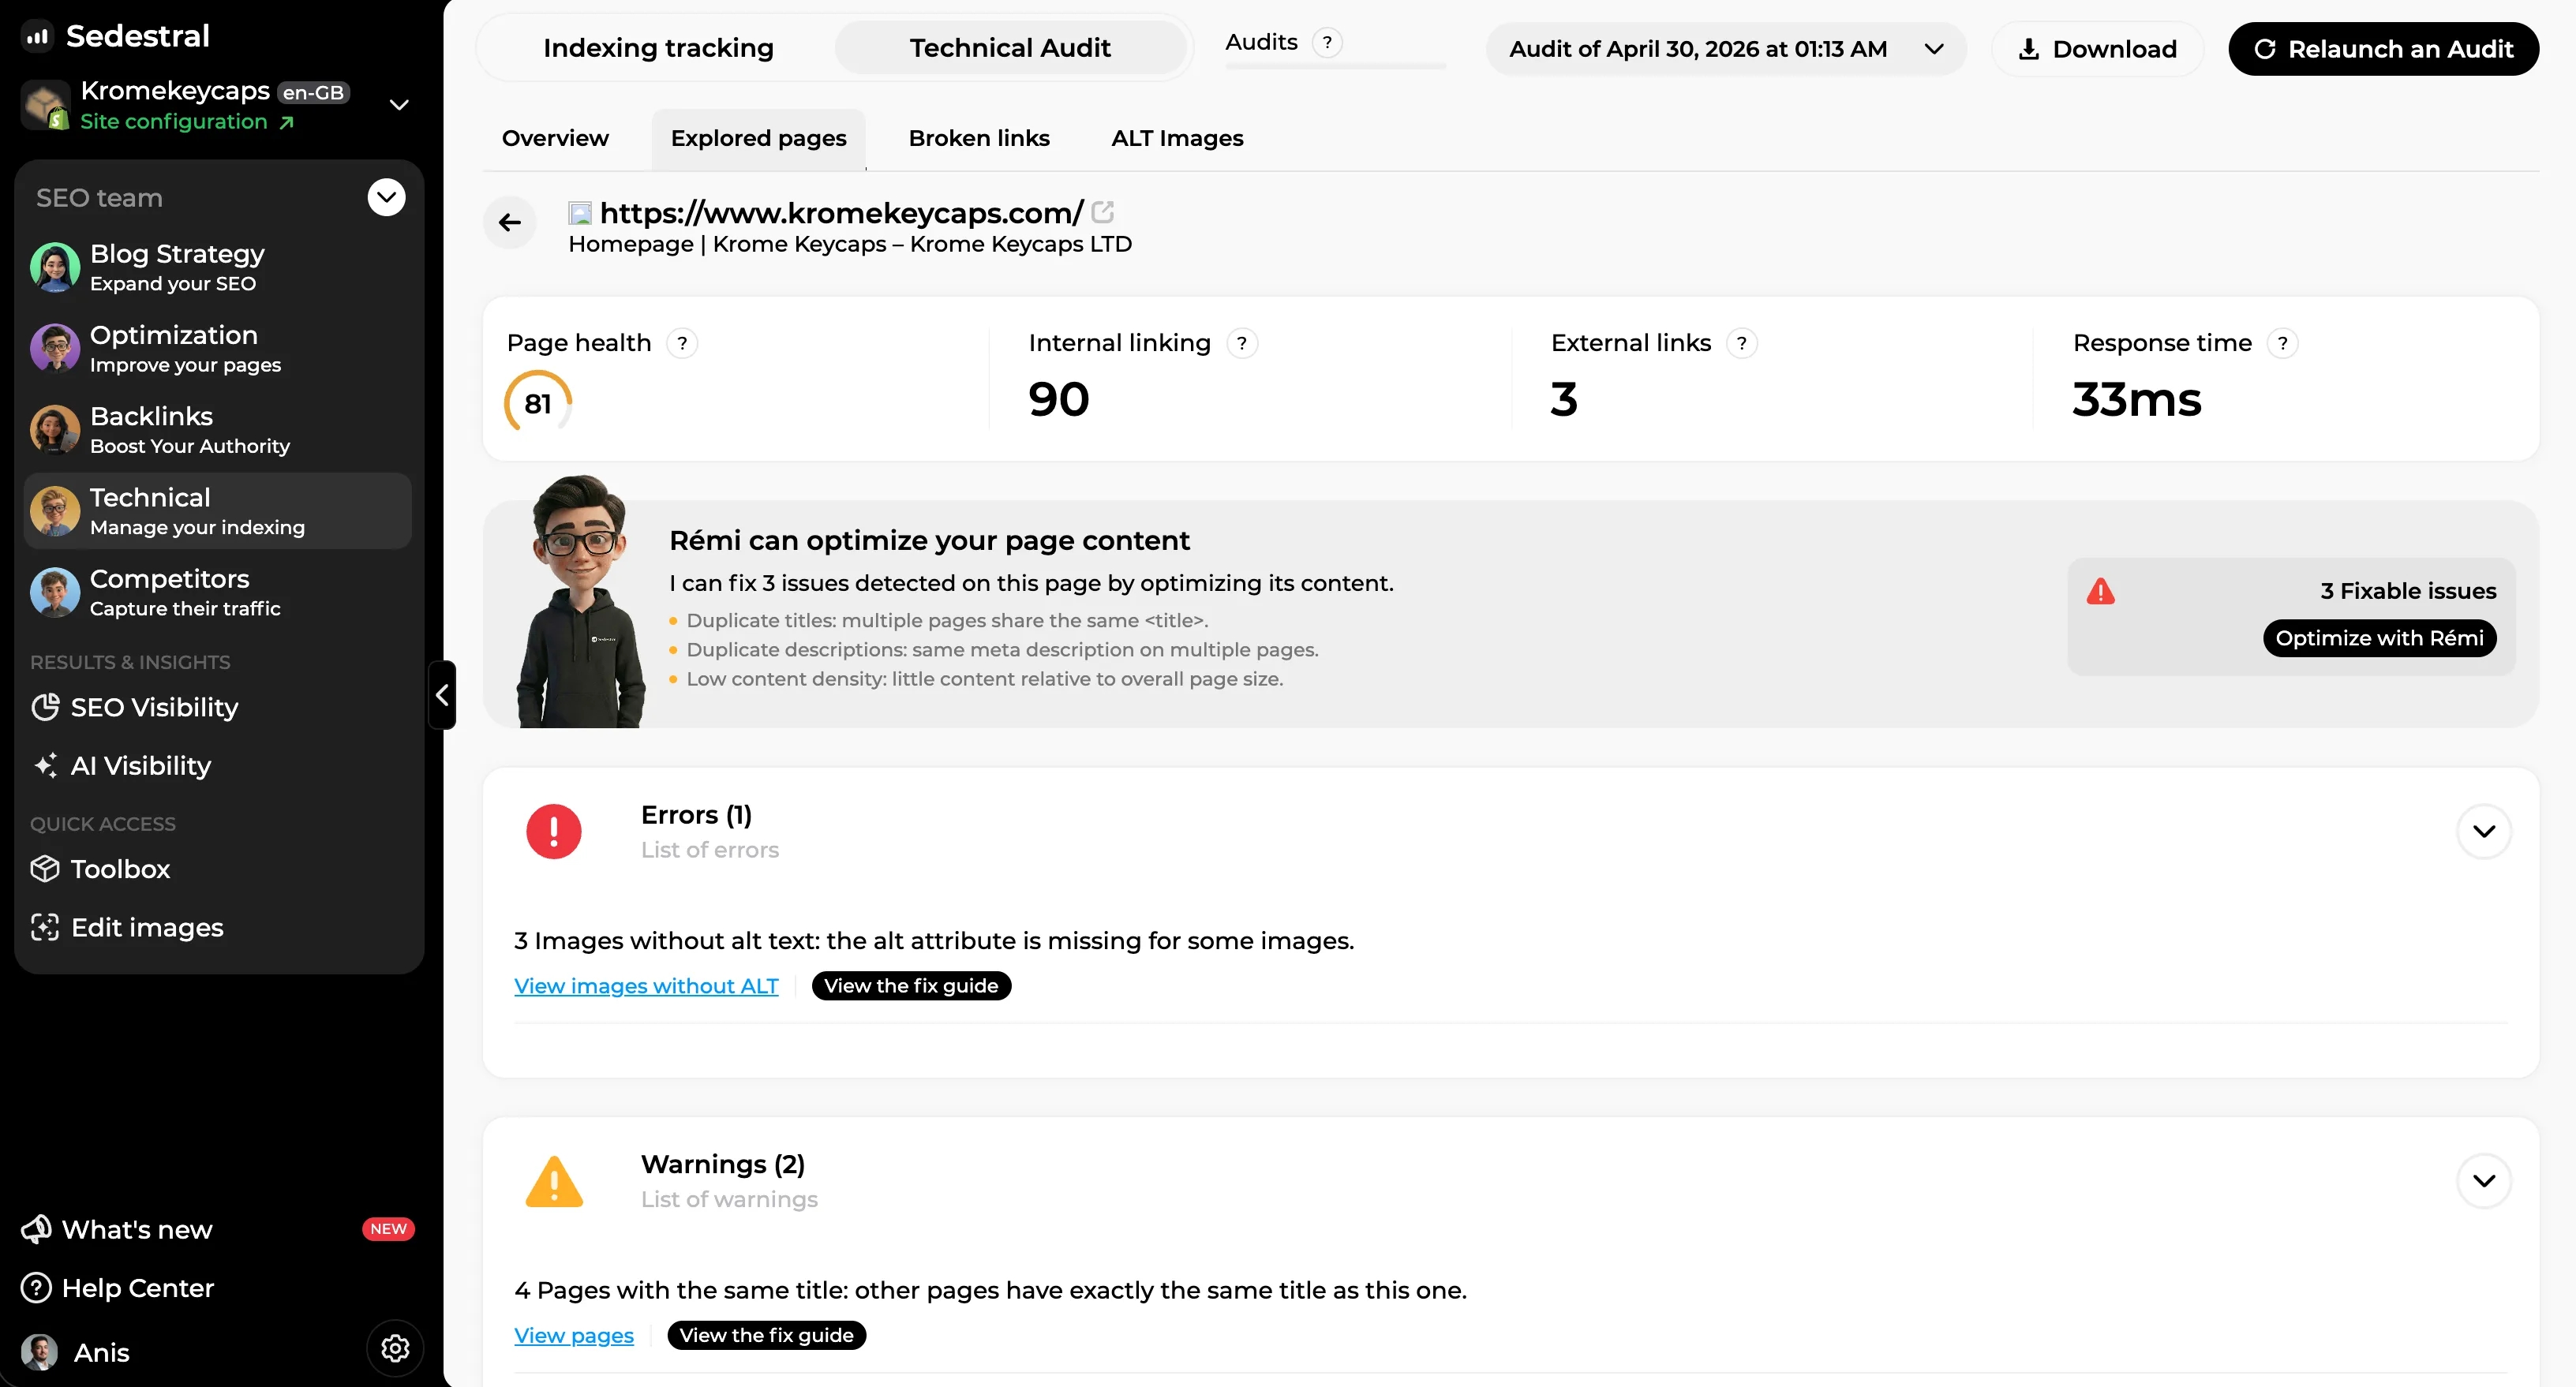The image size is (2576, 1387).
Task: Open Backlinks agent
Action: click(218, 429)
